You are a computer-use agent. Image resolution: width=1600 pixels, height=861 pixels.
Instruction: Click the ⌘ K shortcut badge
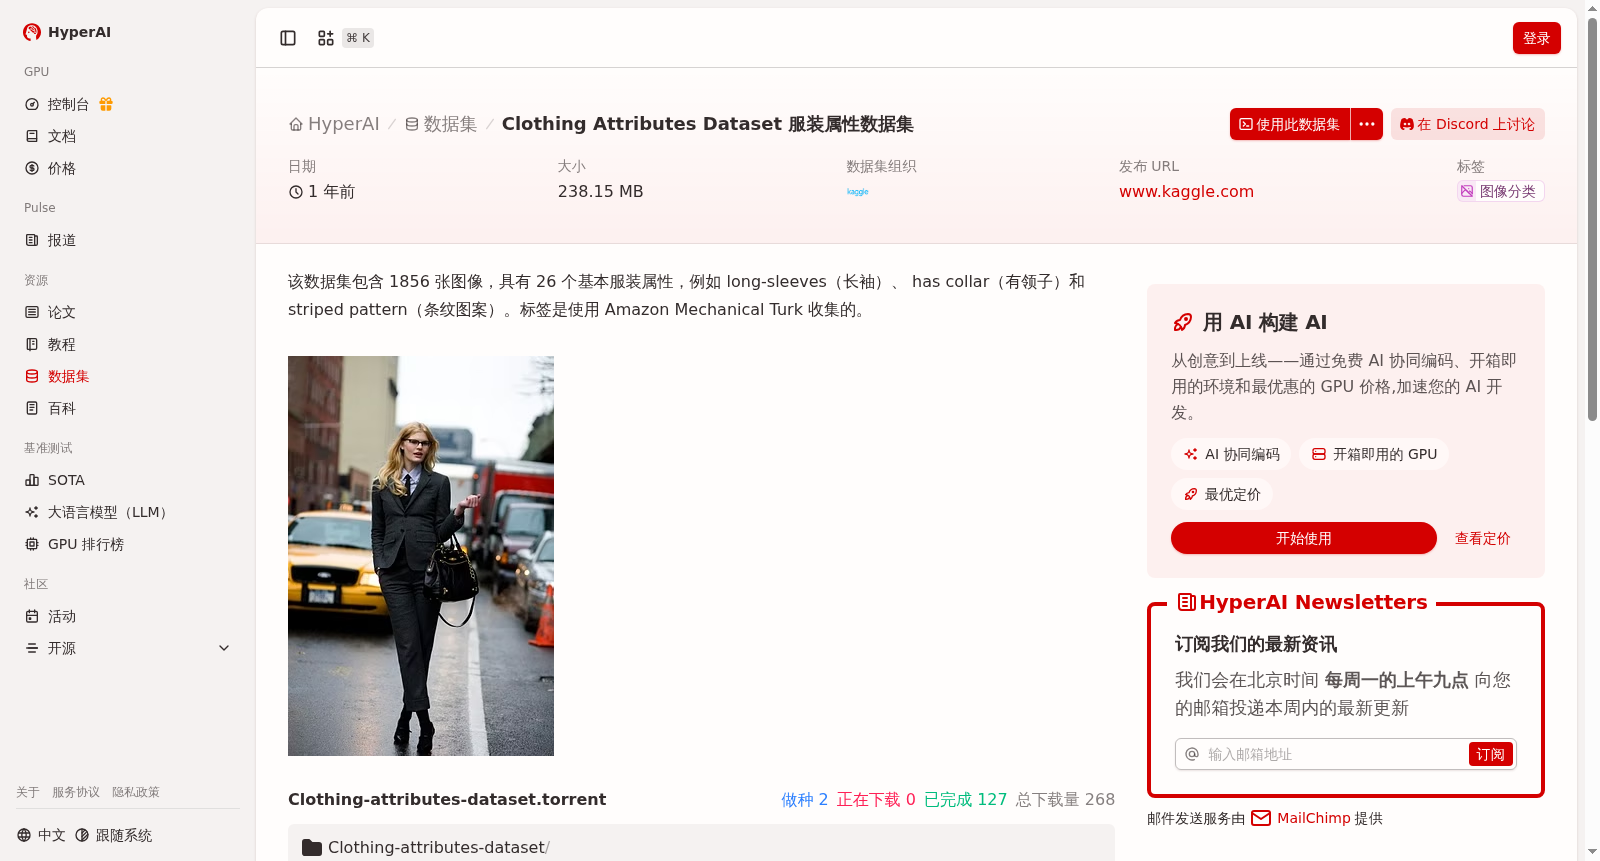coord(358,38)
